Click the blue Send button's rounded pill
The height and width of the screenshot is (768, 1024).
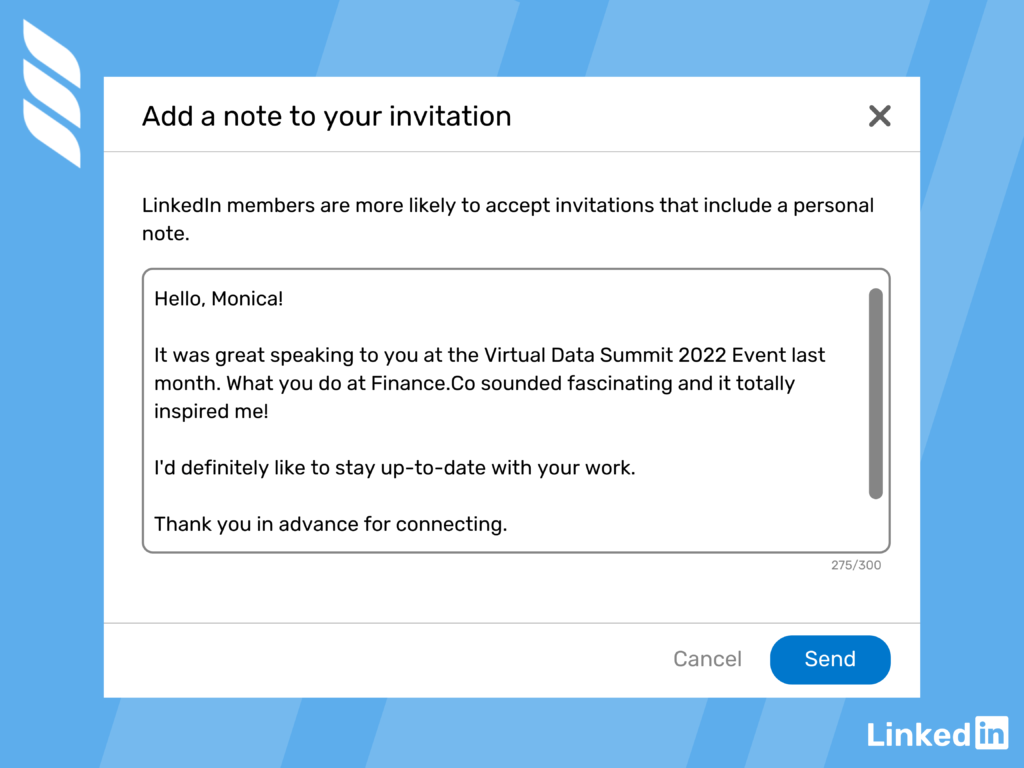pos(830,659)
